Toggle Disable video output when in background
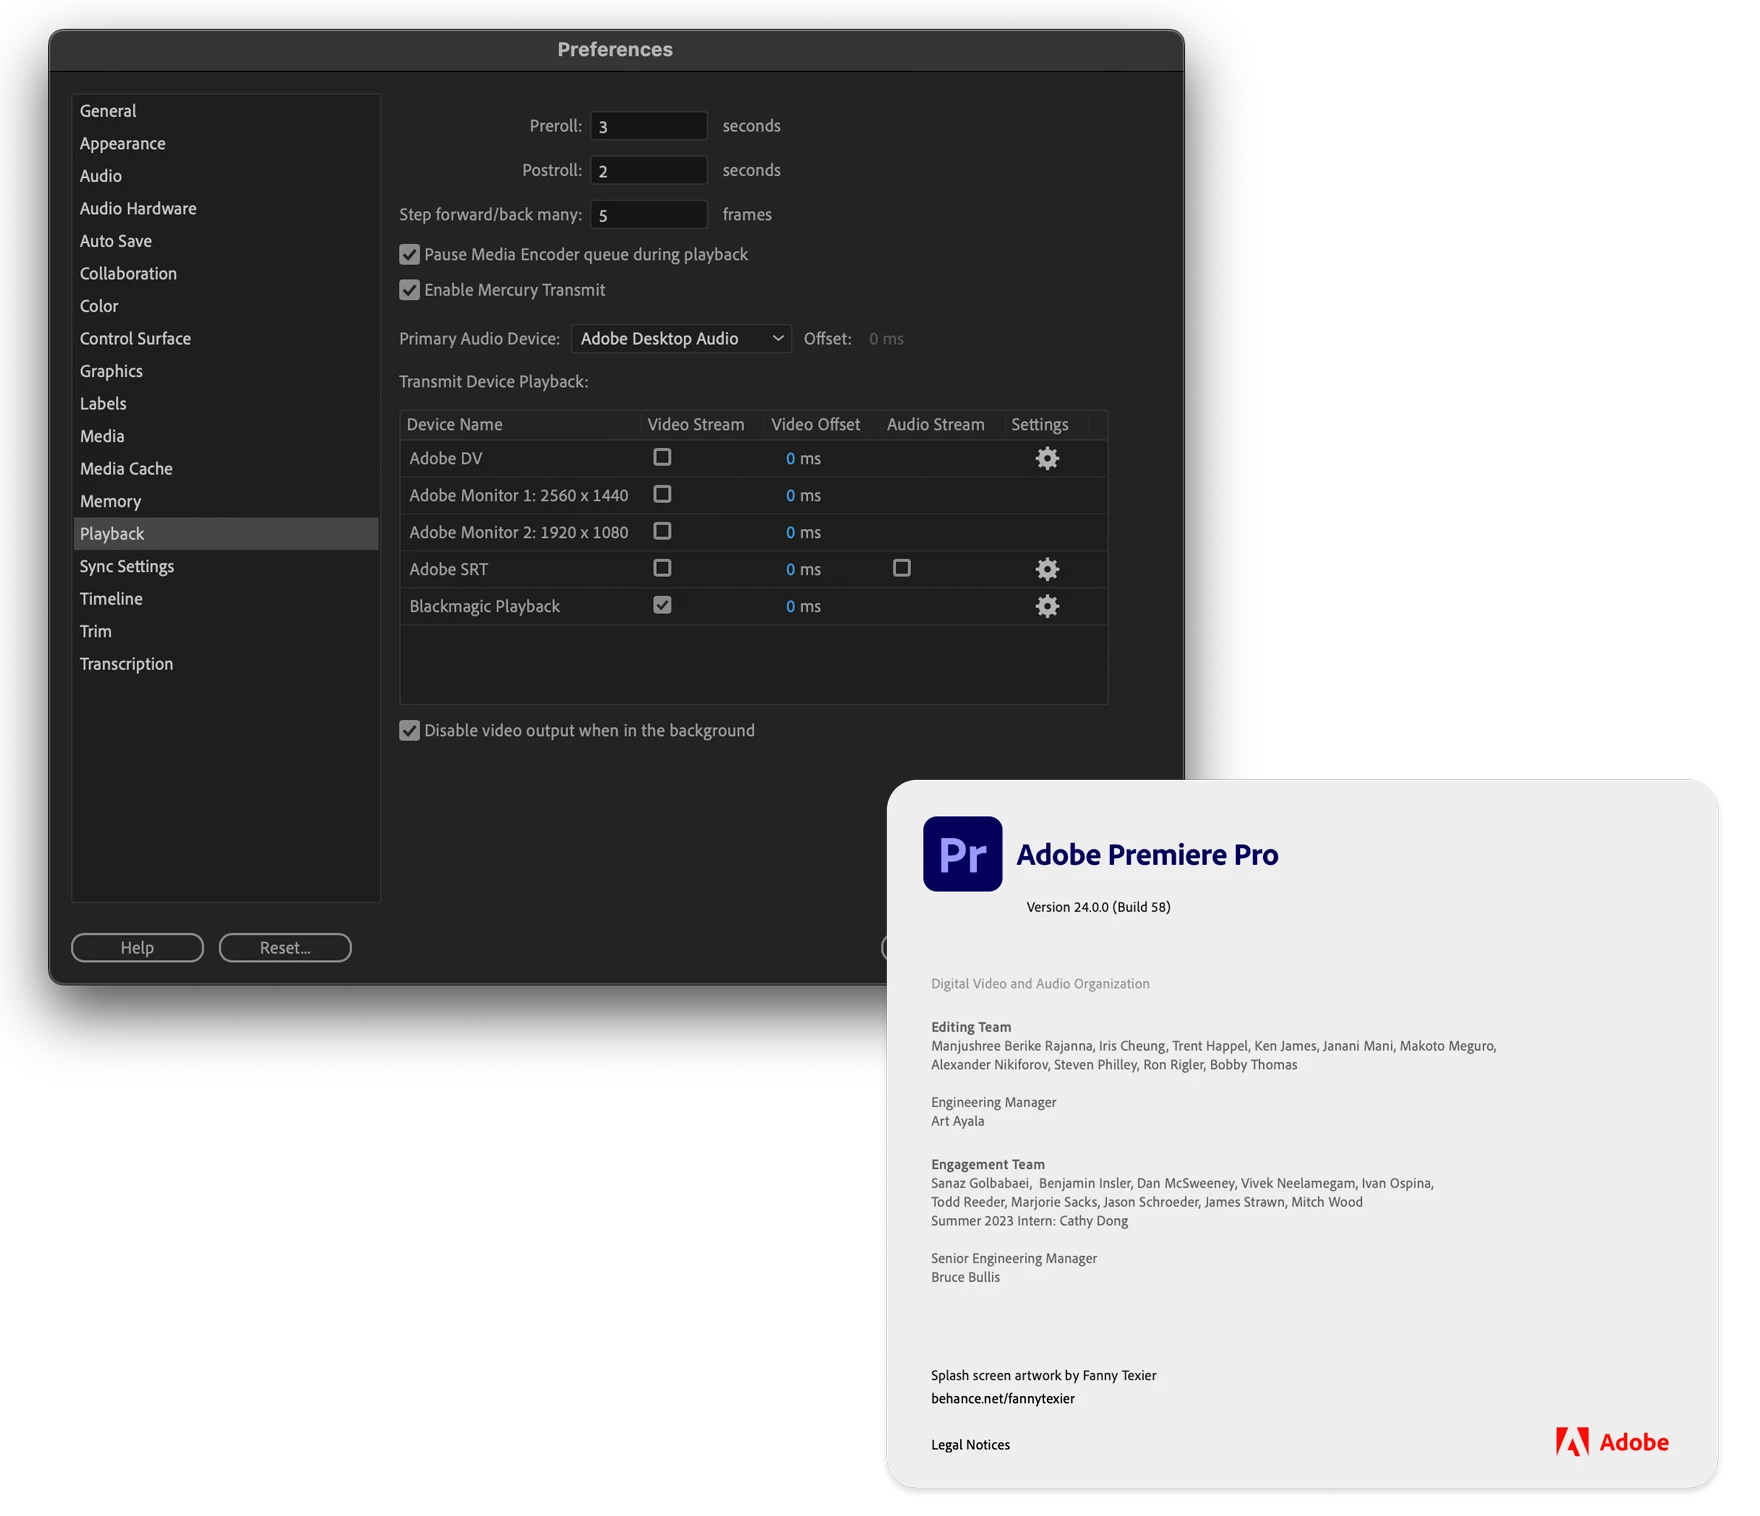Image resolution: width=1760 pixels, height=1516 pixels. (x=409, y=731)
